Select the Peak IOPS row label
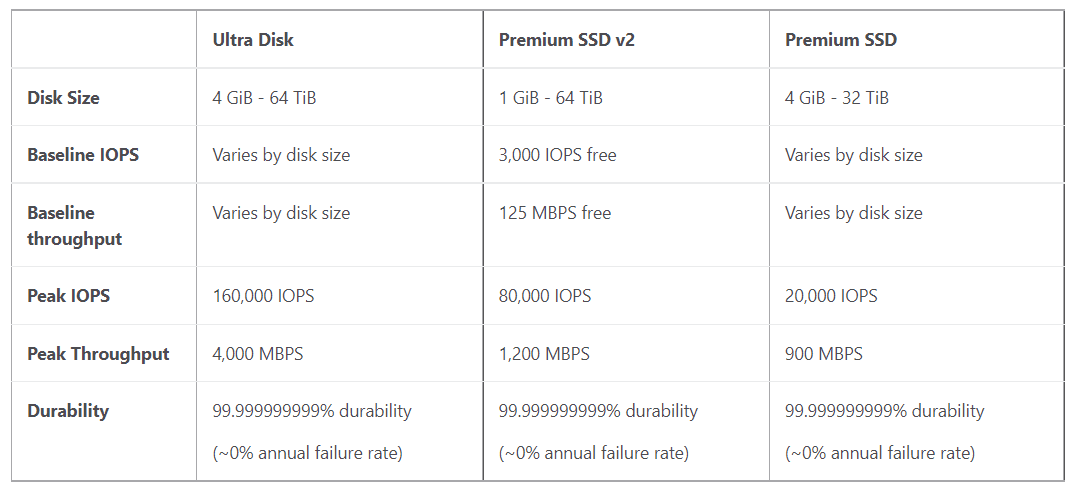Viewport: 1076px width, 494px height. point(69,296)
